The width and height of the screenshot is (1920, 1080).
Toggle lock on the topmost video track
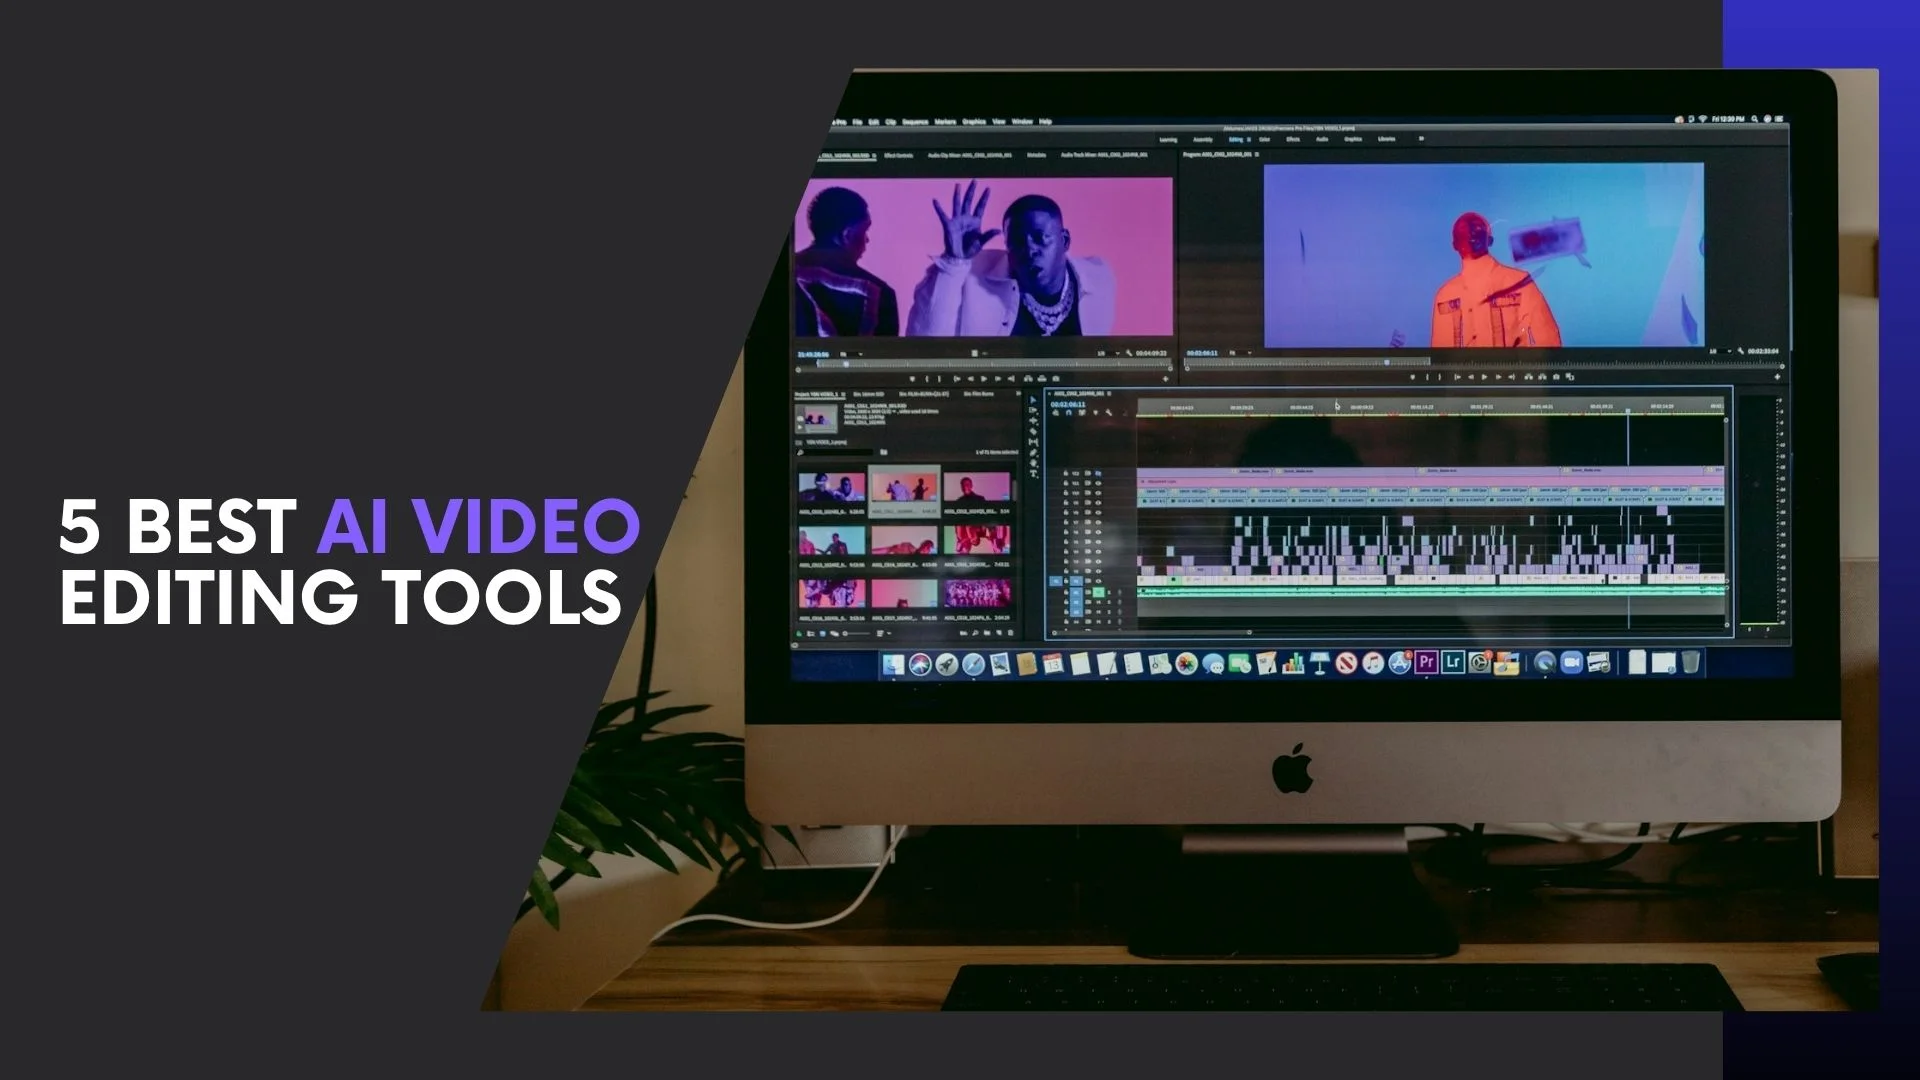click(1066, 473)
